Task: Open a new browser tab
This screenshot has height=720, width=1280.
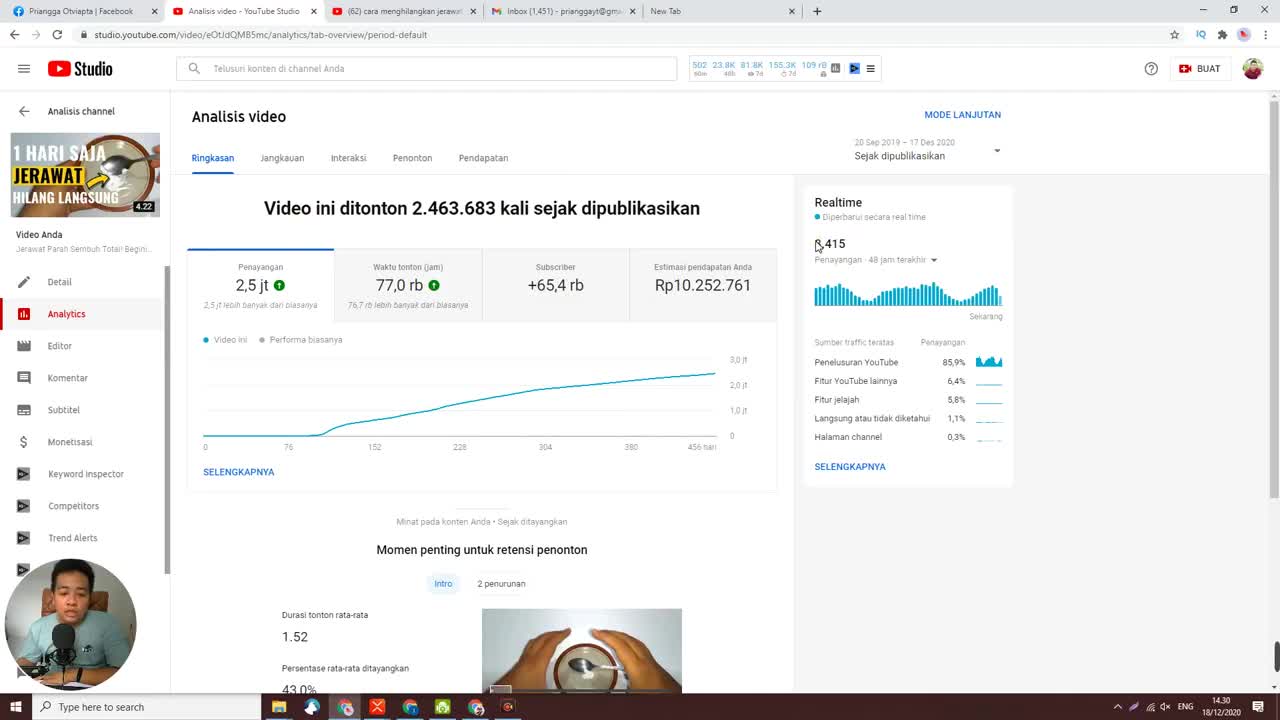Action: 817,11
